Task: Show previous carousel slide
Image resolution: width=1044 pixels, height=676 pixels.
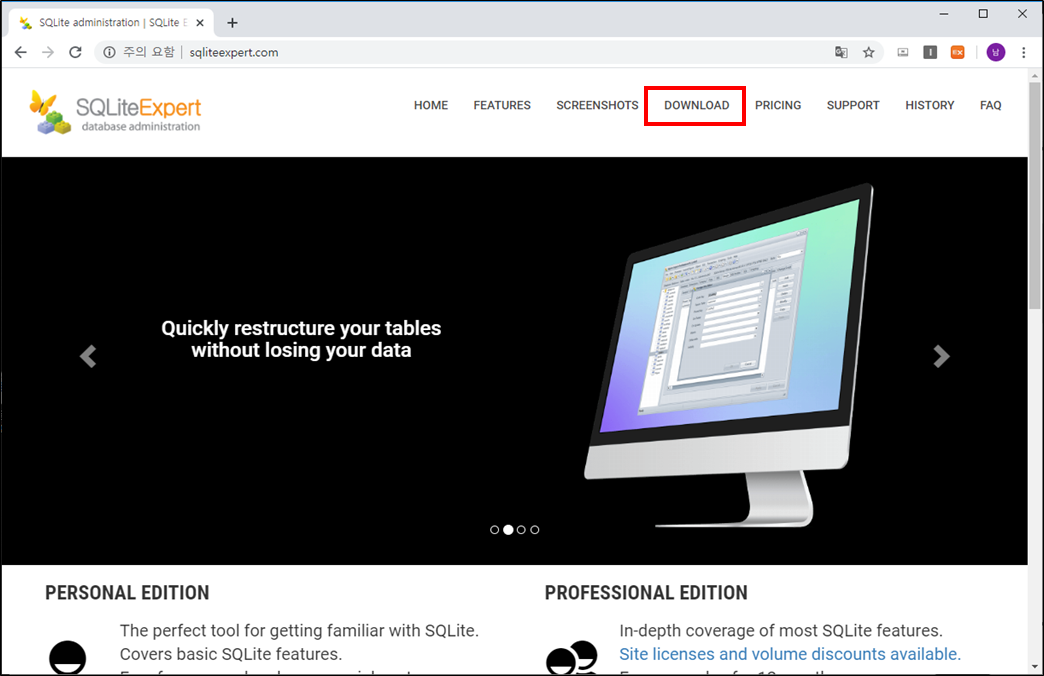Action: coord(88,356)
